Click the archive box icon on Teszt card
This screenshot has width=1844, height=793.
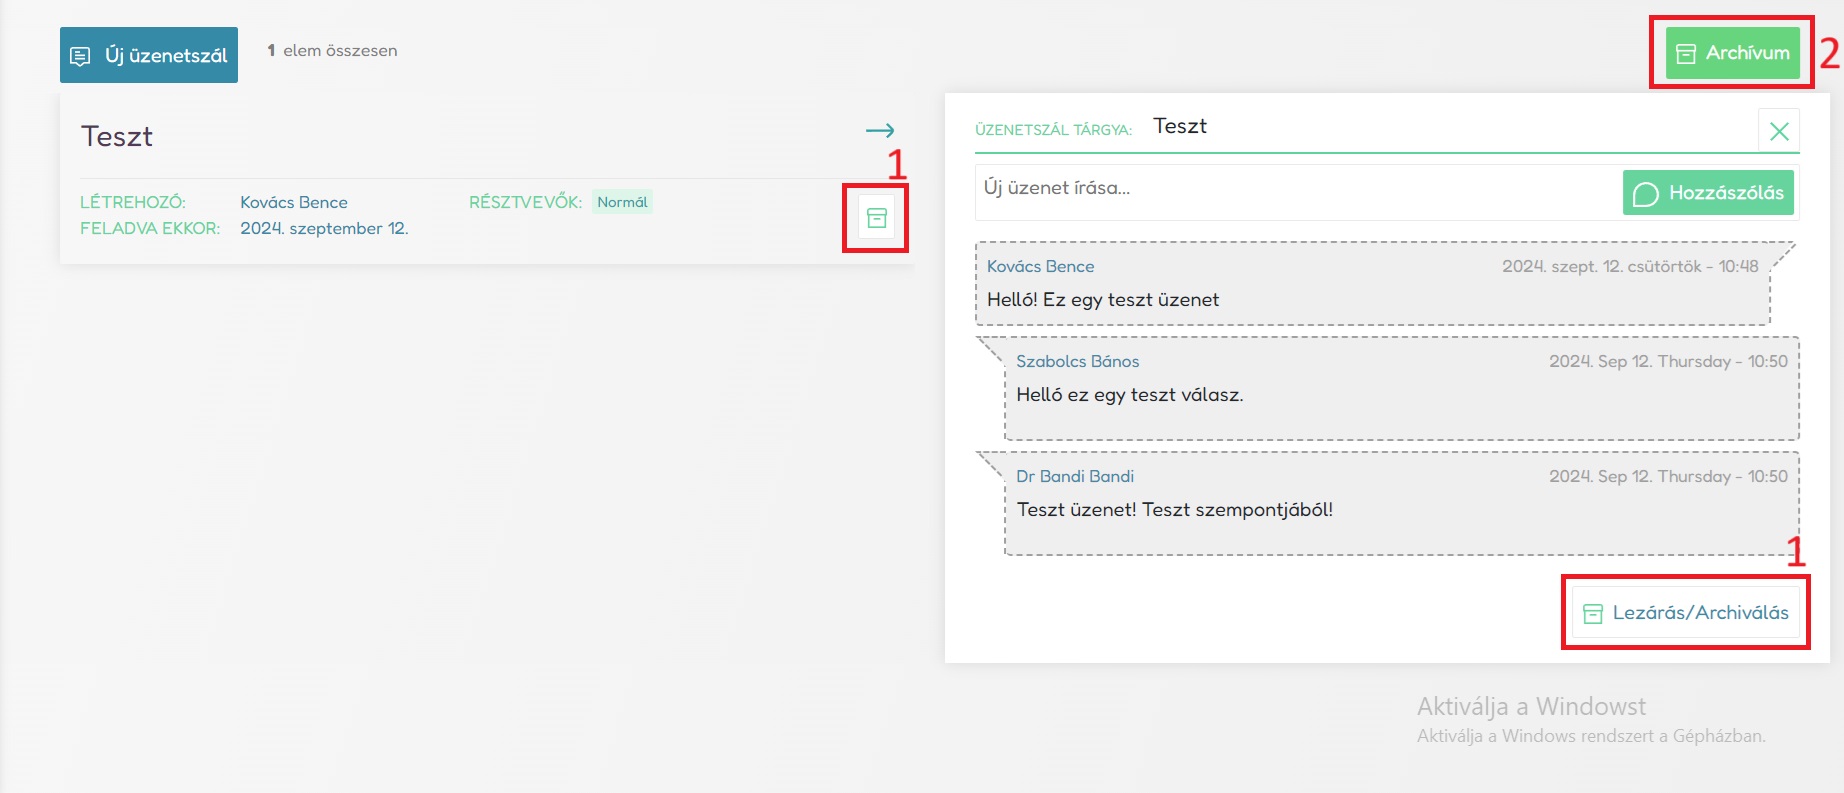[x=877, y=218]
